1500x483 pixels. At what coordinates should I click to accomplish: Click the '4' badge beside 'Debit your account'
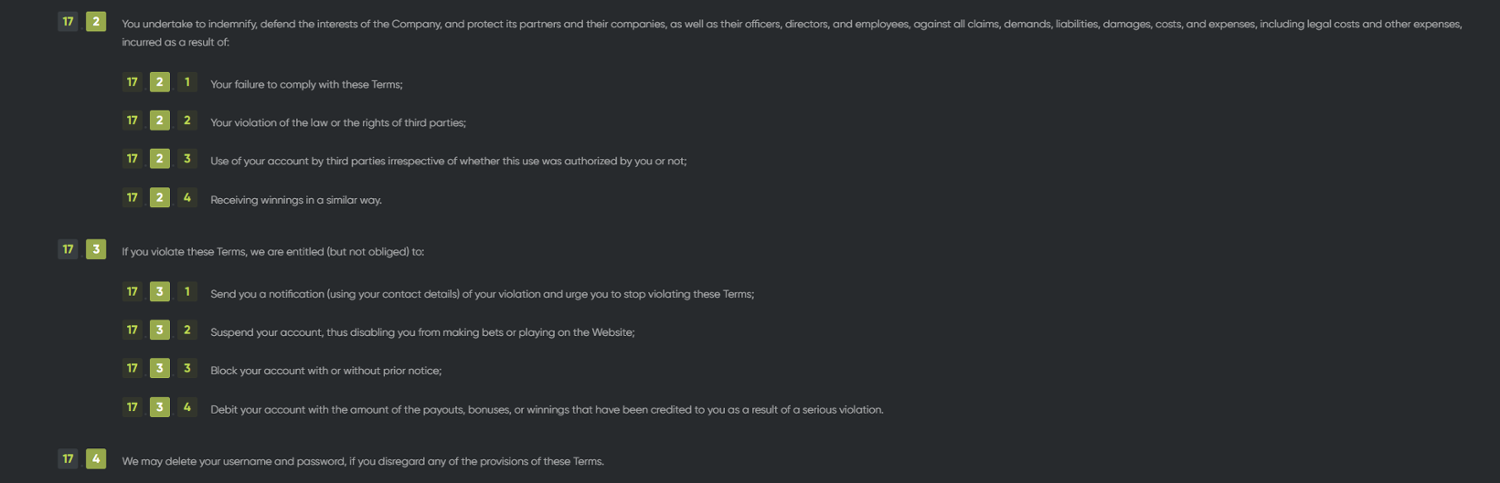pos(187,407)
